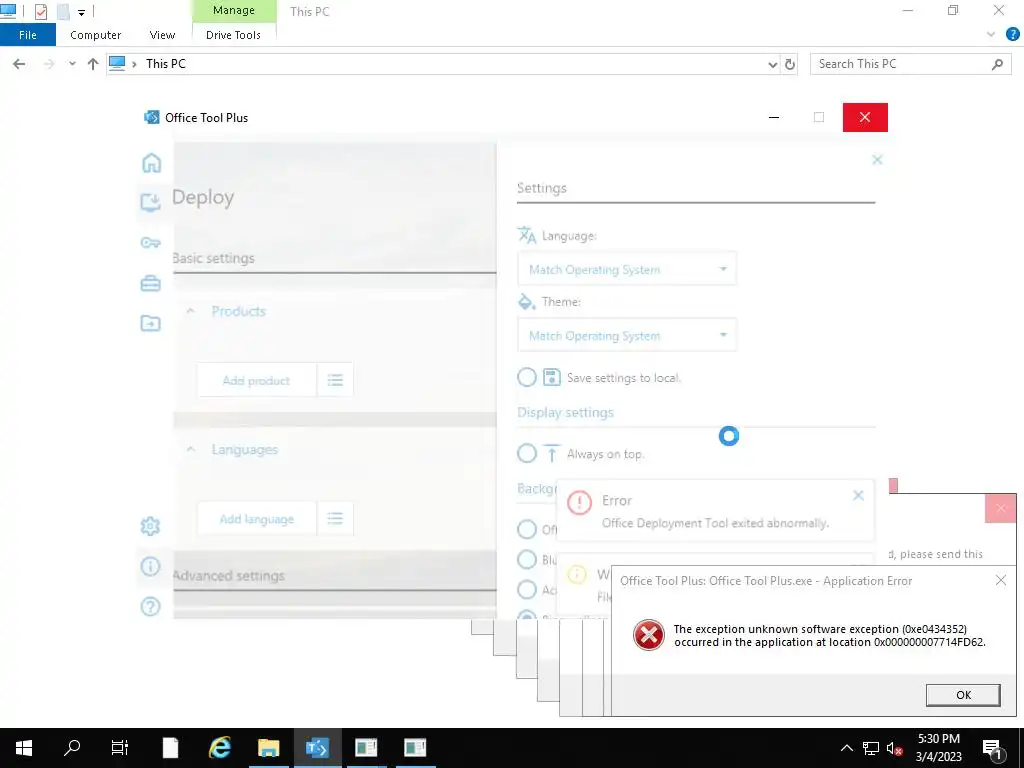The image size is (1024, 768).
Task: Open the Home icon in Office Tool Plus sidebar
Action: tap(152, 162)
